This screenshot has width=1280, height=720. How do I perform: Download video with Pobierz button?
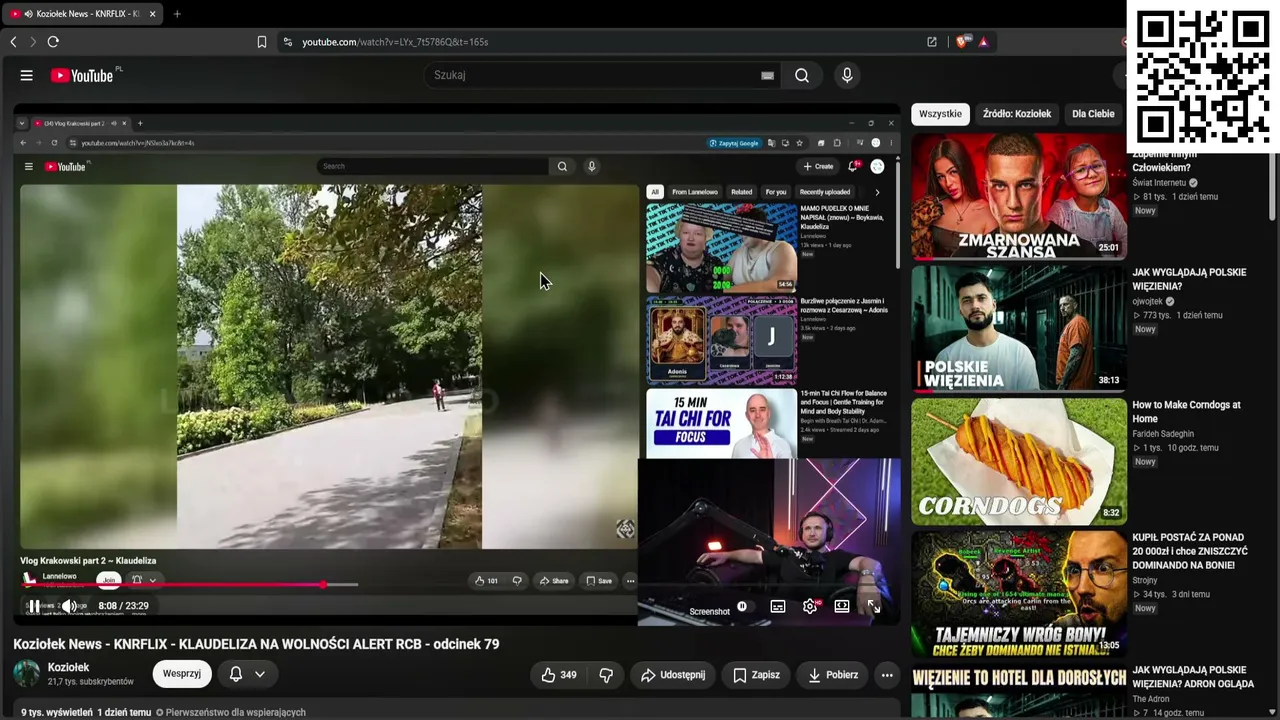point(832,675)
